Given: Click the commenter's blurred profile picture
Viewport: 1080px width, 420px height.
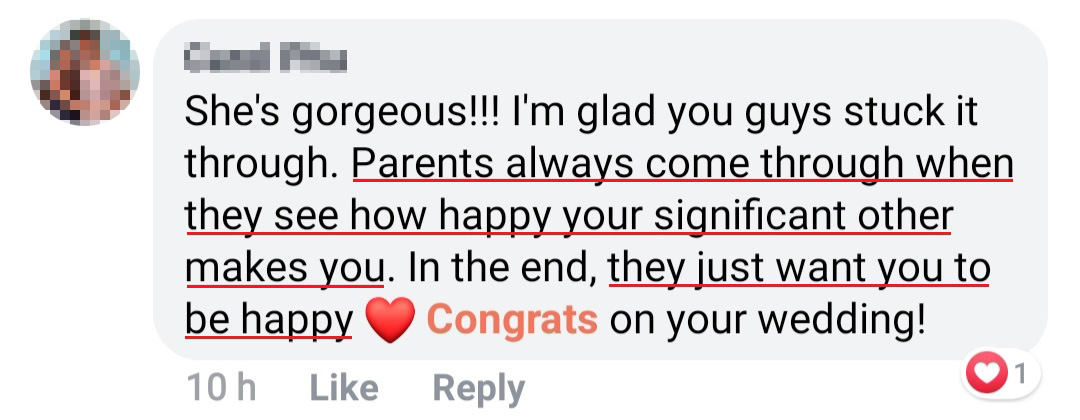Looking at the screenshot, I should tap(84, 77).
